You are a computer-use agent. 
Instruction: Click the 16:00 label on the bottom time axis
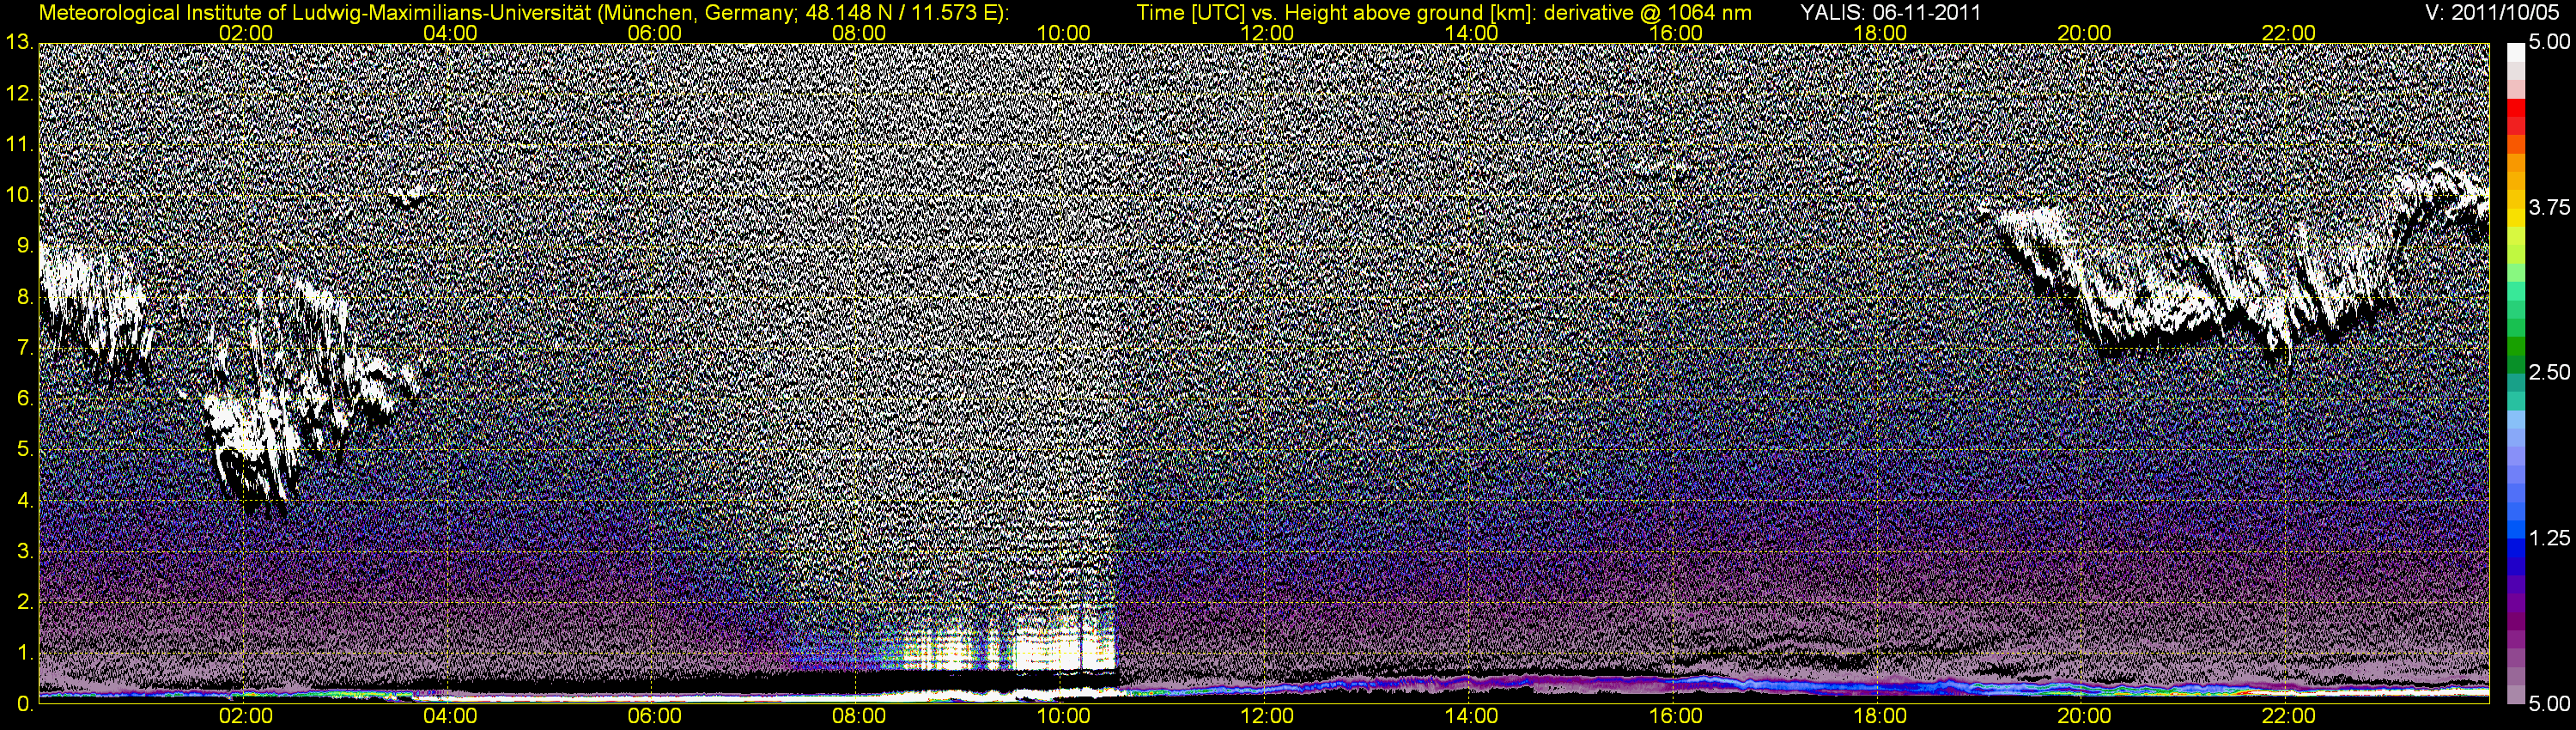pyautogui.click(x=1676, y=716)
